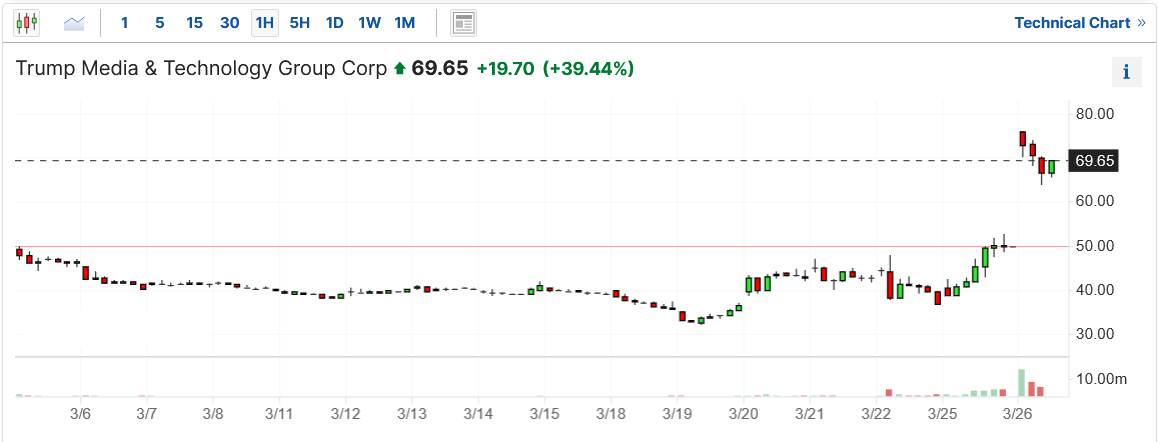Click the last green candle on 3/26
The height and width of the screenshot is (442, 1158).
[x=1052, y=167]
